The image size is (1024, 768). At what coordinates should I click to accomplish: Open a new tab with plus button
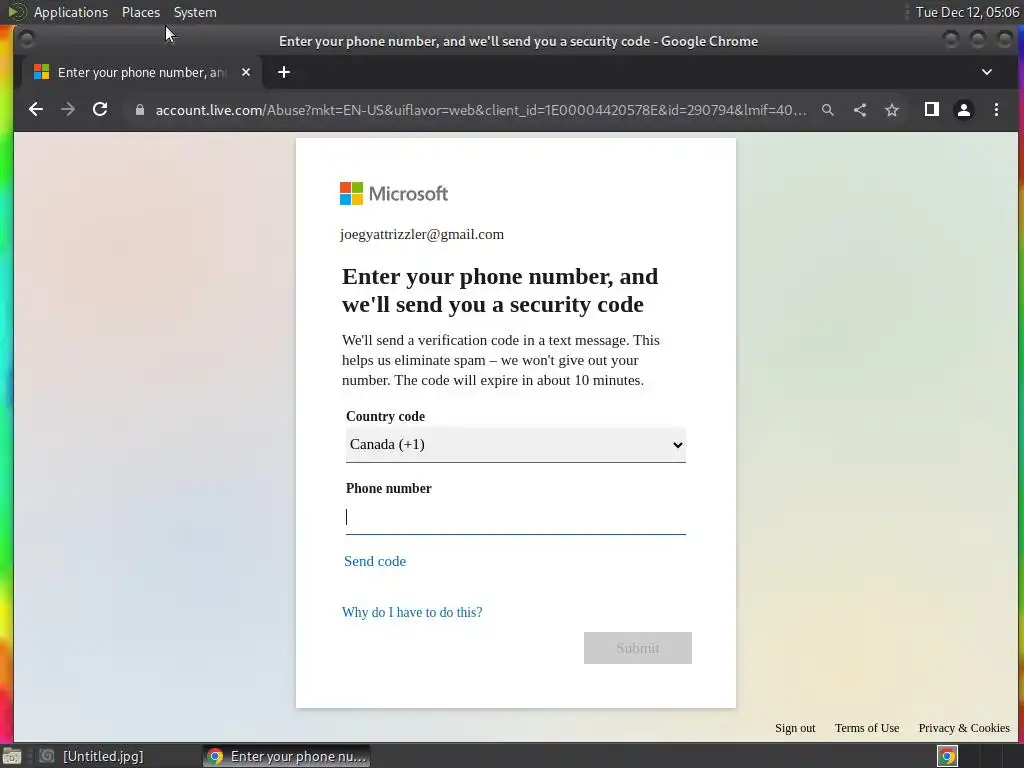pyautogui.click(x=283, y=72)
